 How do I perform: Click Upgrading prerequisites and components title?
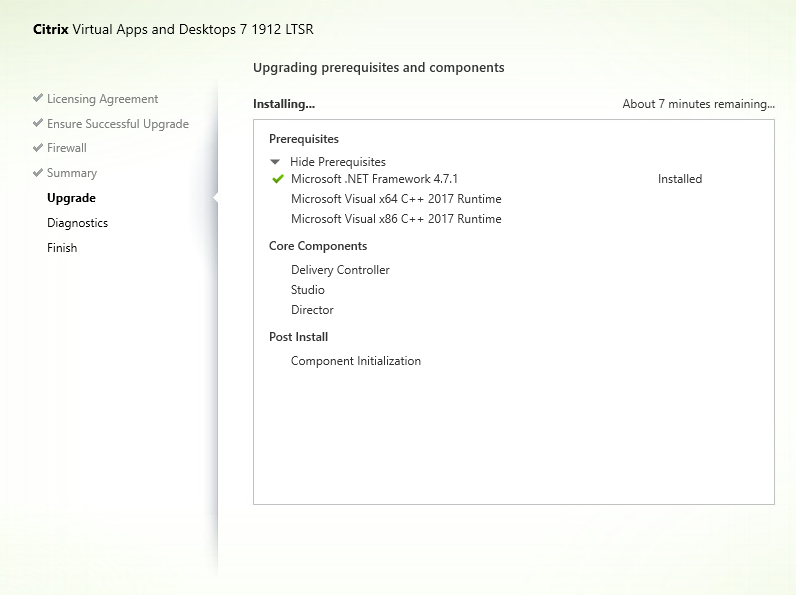click(x=379, y=68)
